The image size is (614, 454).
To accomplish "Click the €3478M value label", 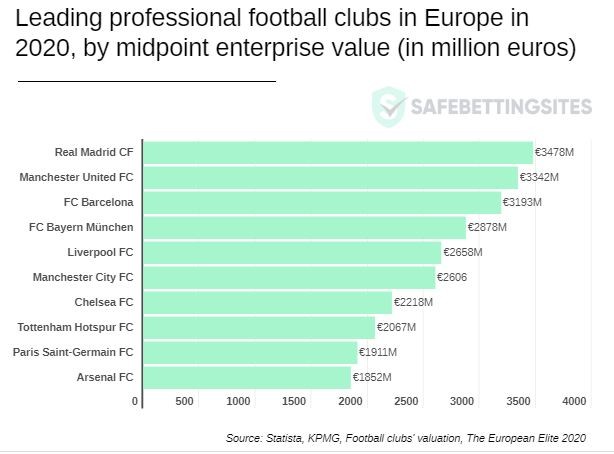I will [554, 152].
